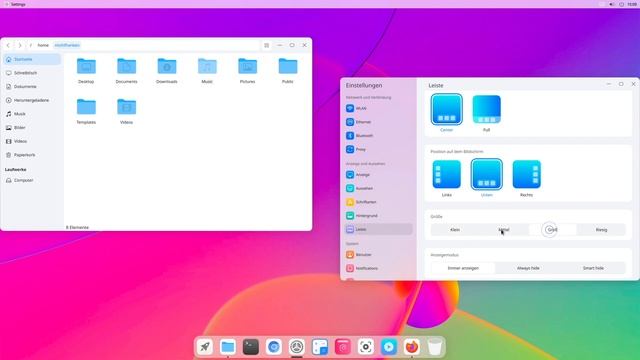Image resolution: width=640 pixels, height=360 pixels.
Task: Open the Desktop folder in file manager
Action: [86, 71]
